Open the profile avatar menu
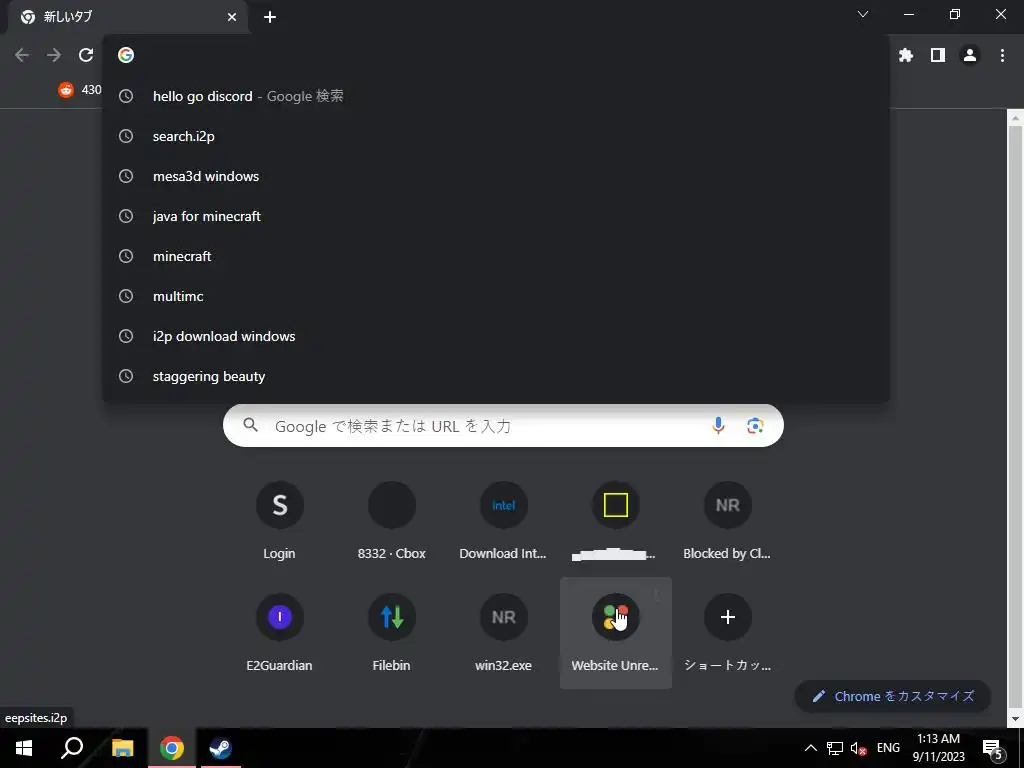 970,56
